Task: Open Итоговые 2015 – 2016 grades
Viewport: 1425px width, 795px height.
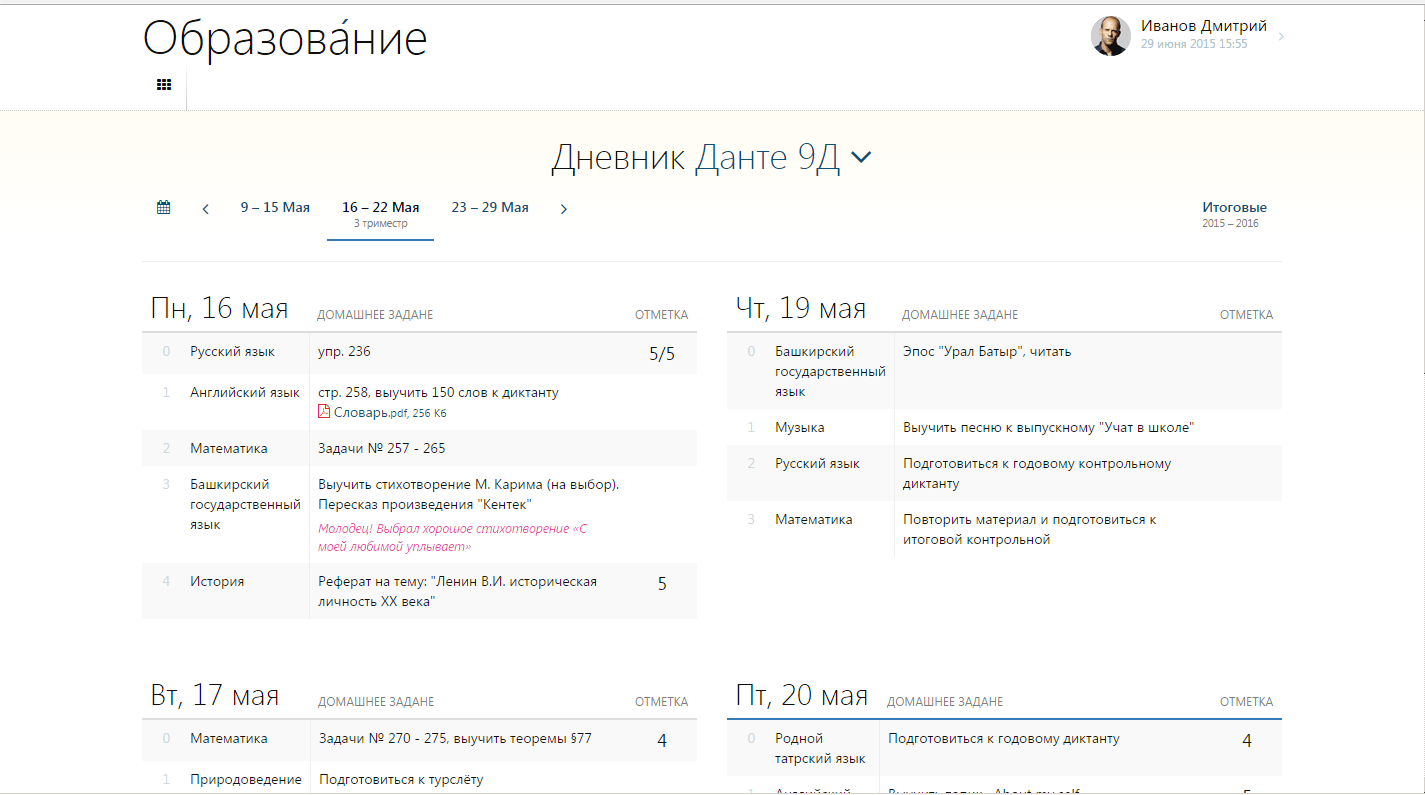Action: point(1234,214)
